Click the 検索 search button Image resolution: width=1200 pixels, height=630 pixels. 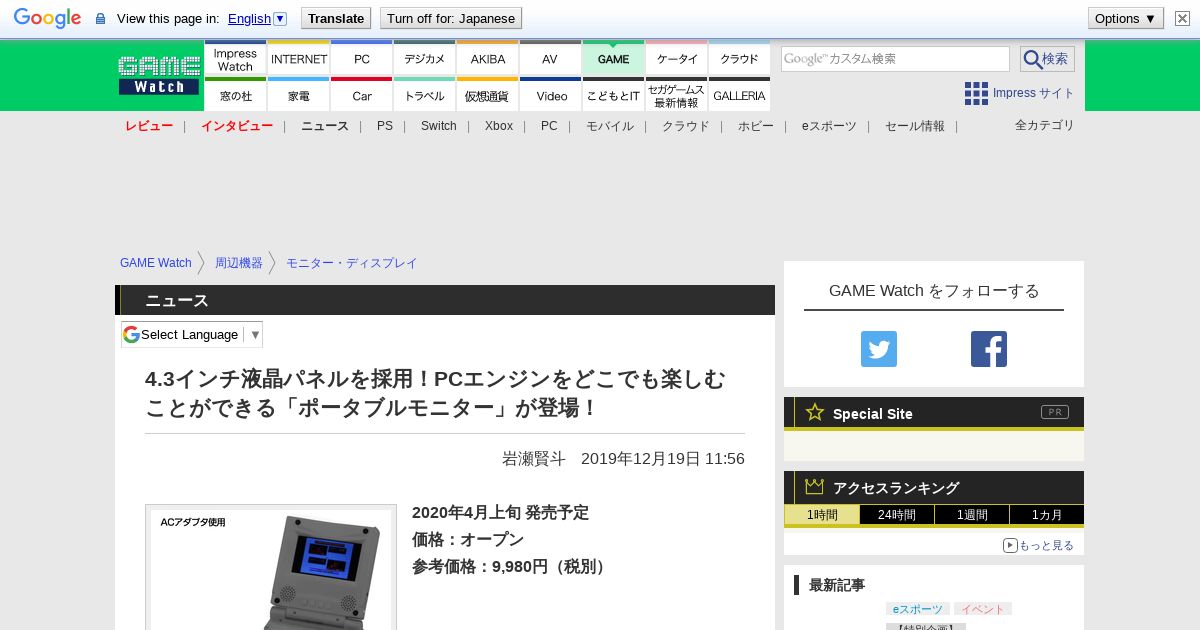click(1047, 59)
